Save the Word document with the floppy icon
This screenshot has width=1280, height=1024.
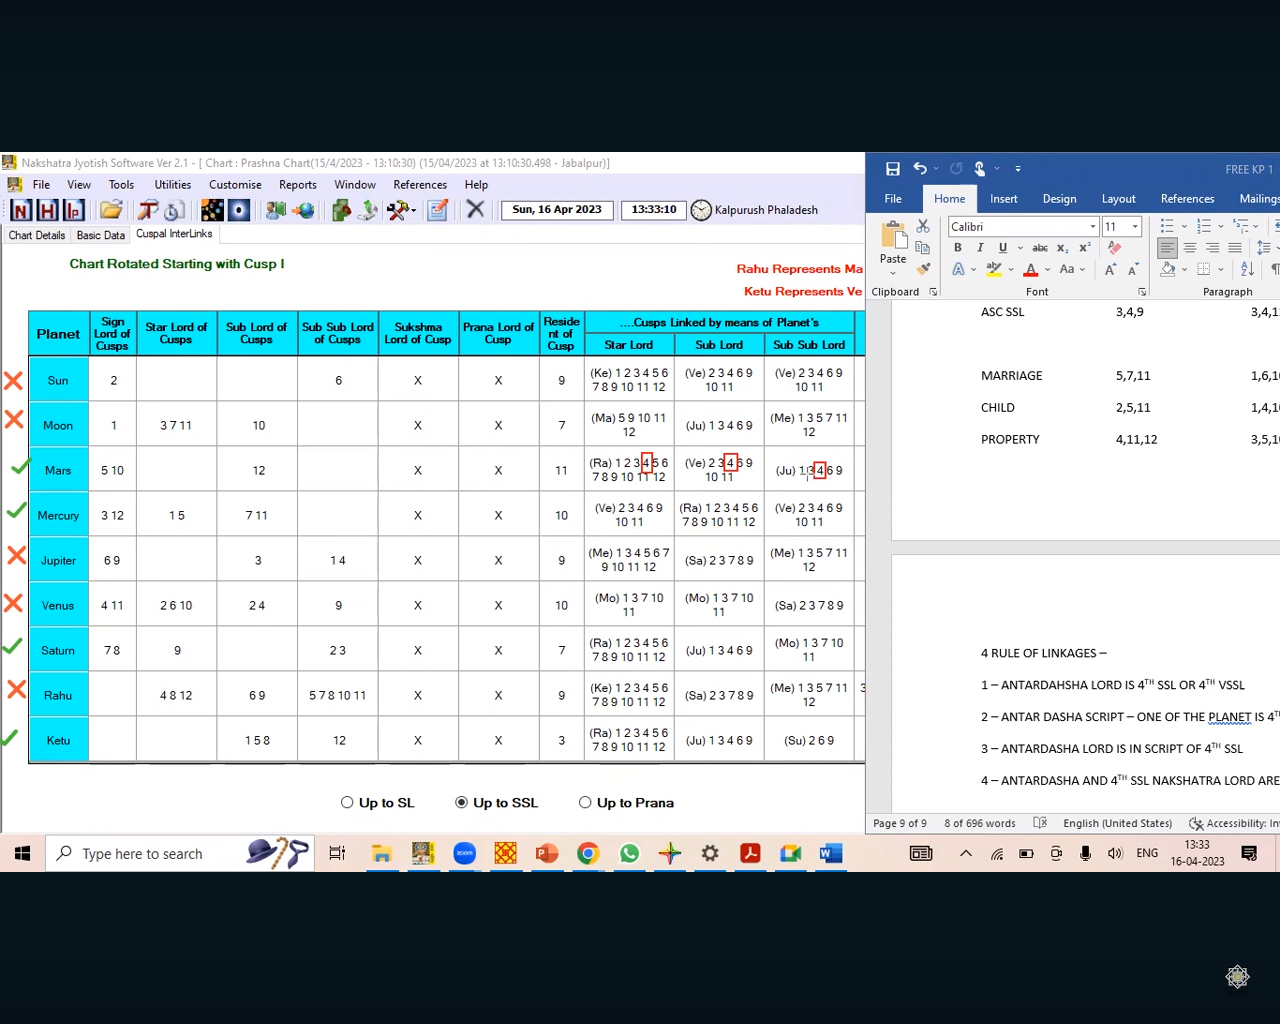click(x=893, y=169)
